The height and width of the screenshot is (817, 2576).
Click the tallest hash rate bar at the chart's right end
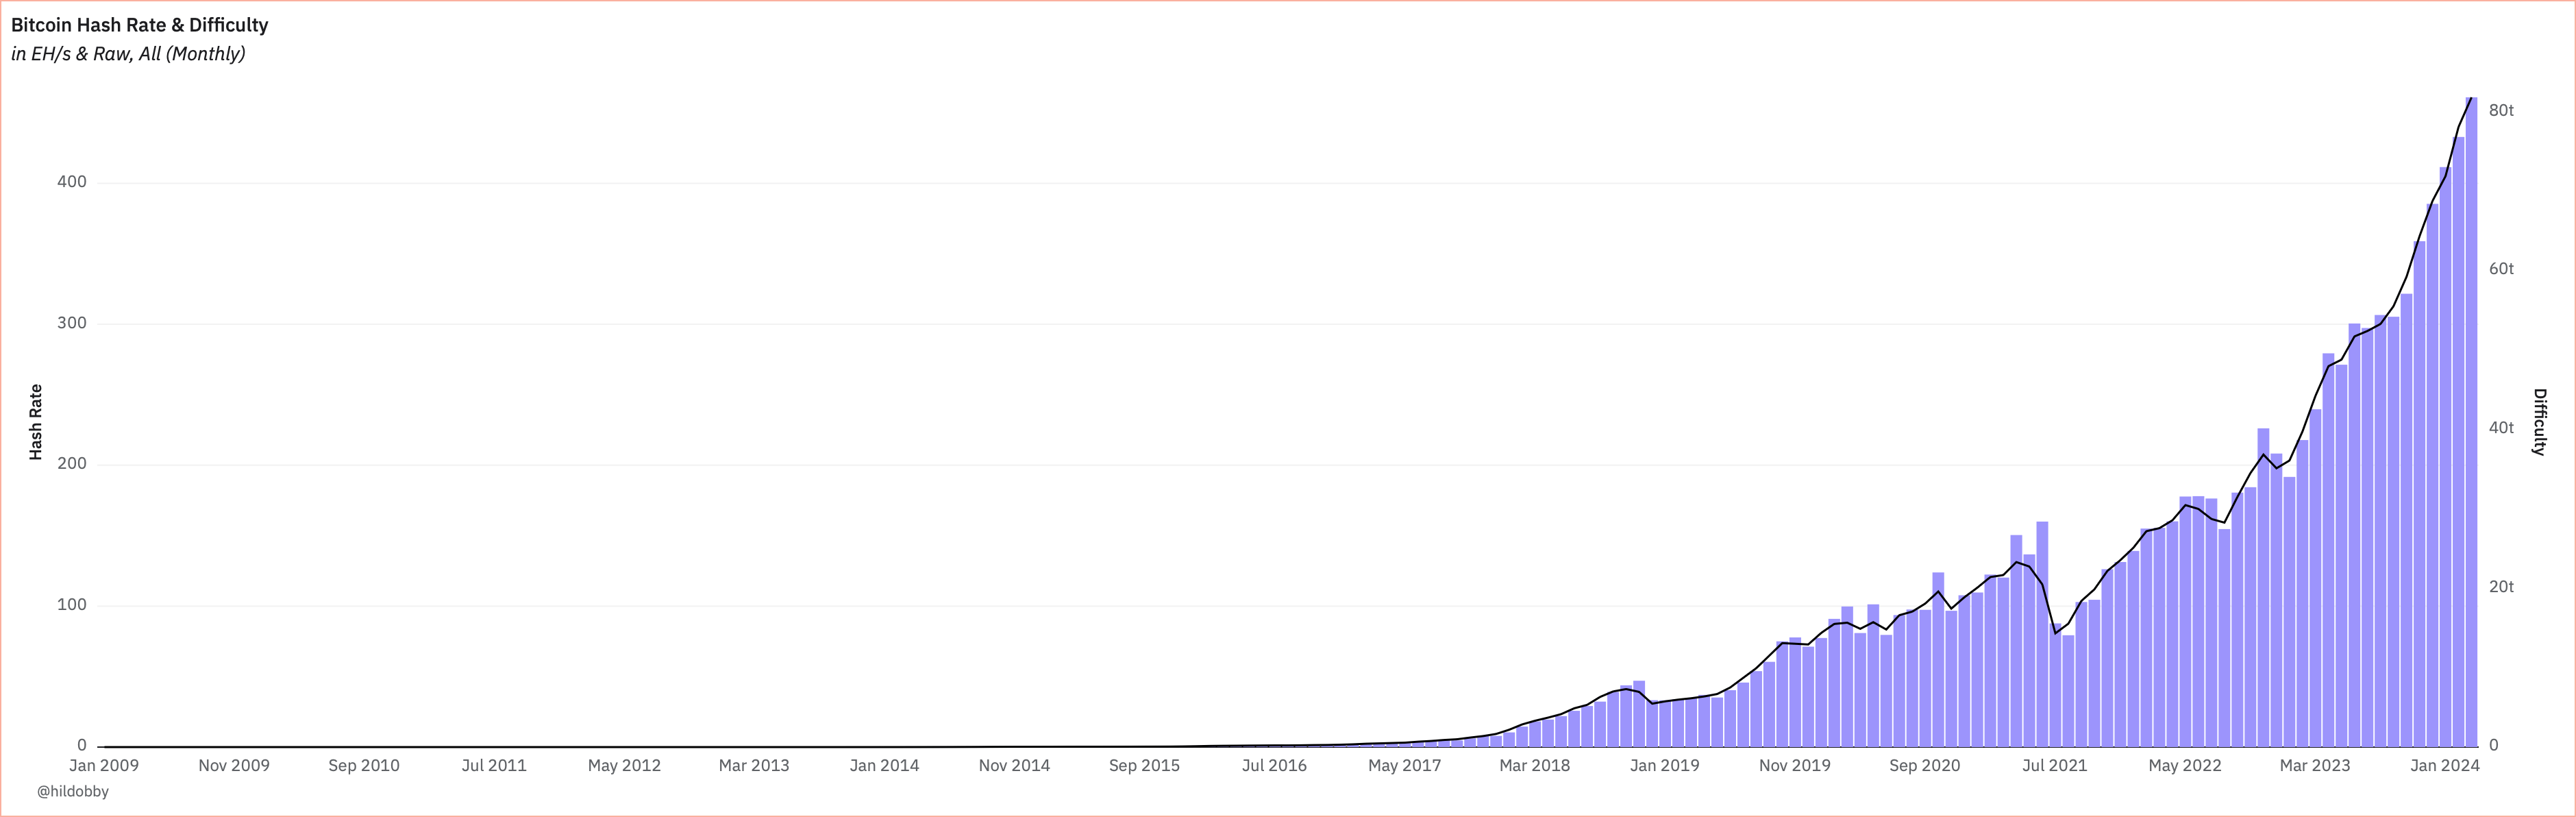2471,422
